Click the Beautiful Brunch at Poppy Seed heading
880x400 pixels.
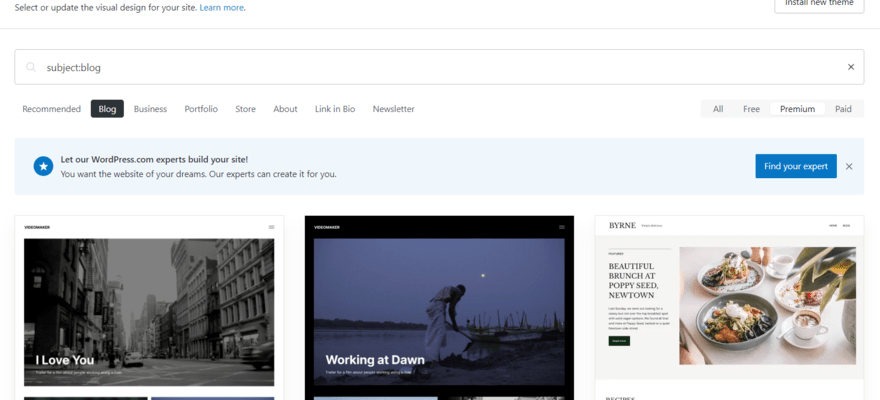click(x=634, y=281)
